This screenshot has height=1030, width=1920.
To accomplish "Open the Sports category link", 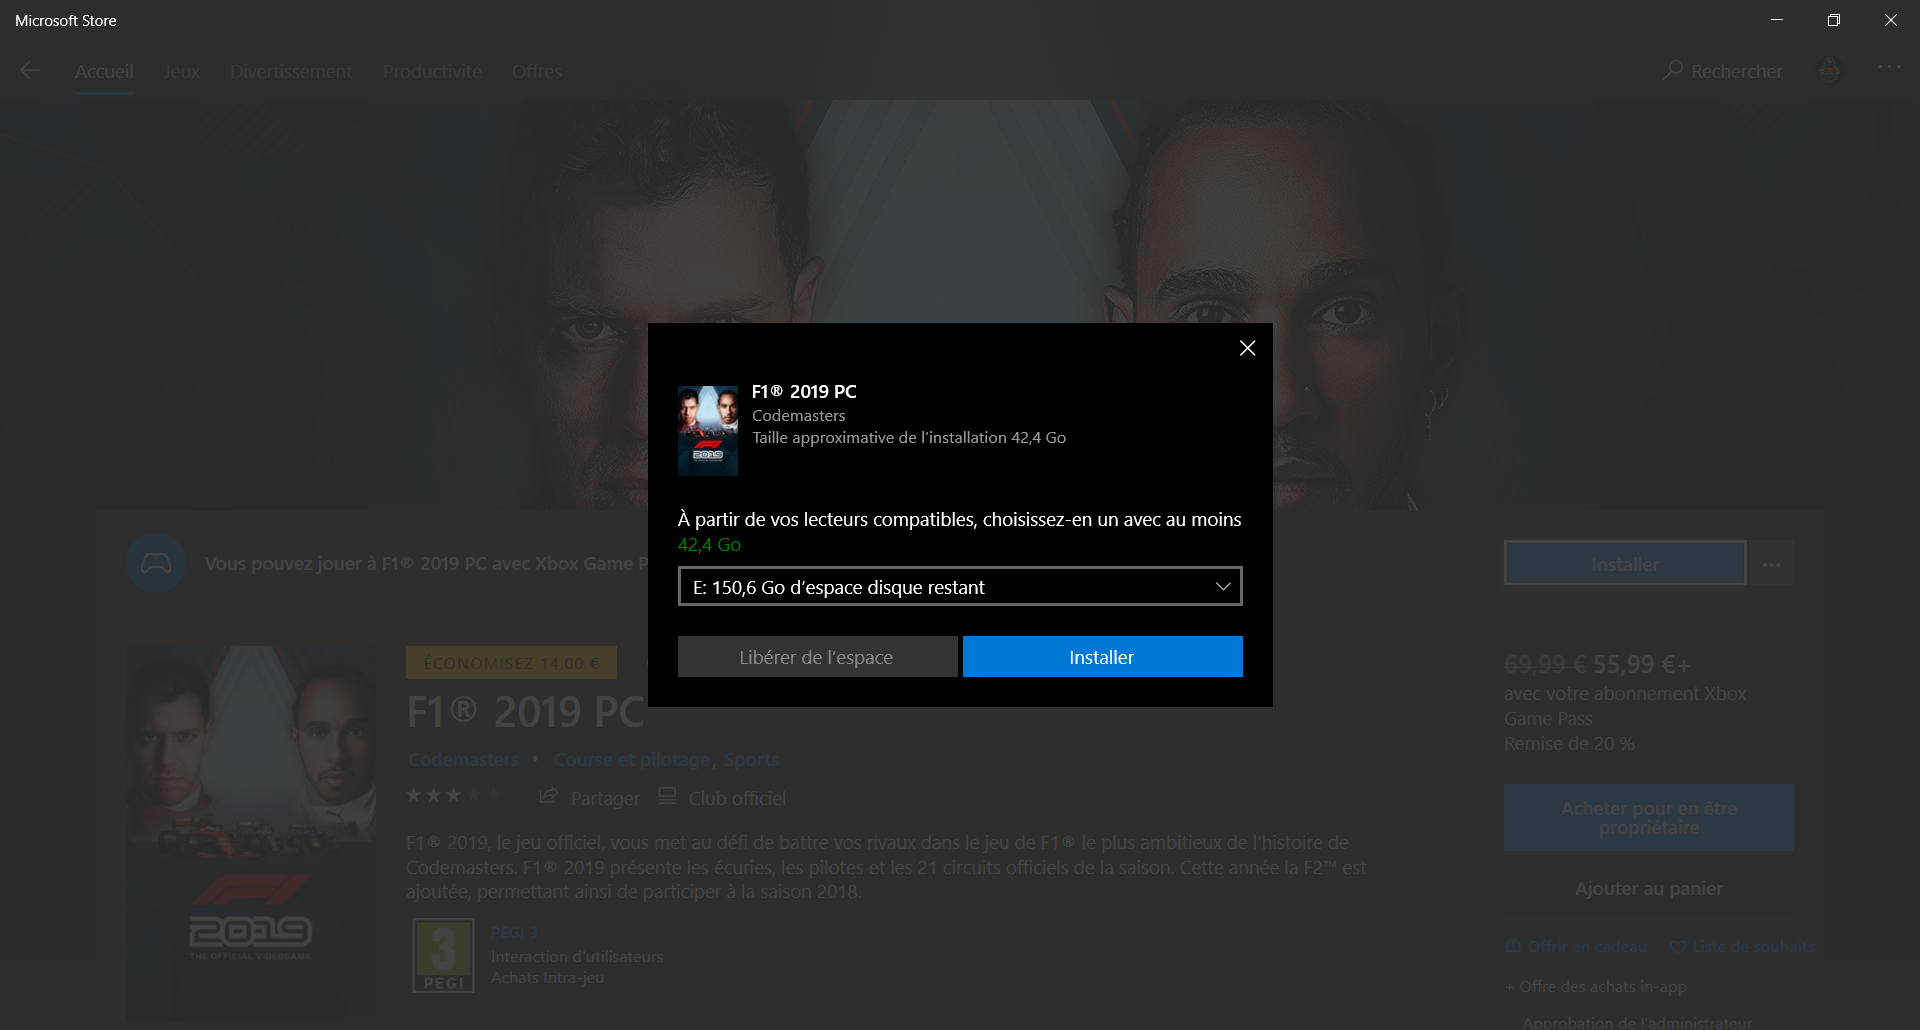I will (751, 760).
